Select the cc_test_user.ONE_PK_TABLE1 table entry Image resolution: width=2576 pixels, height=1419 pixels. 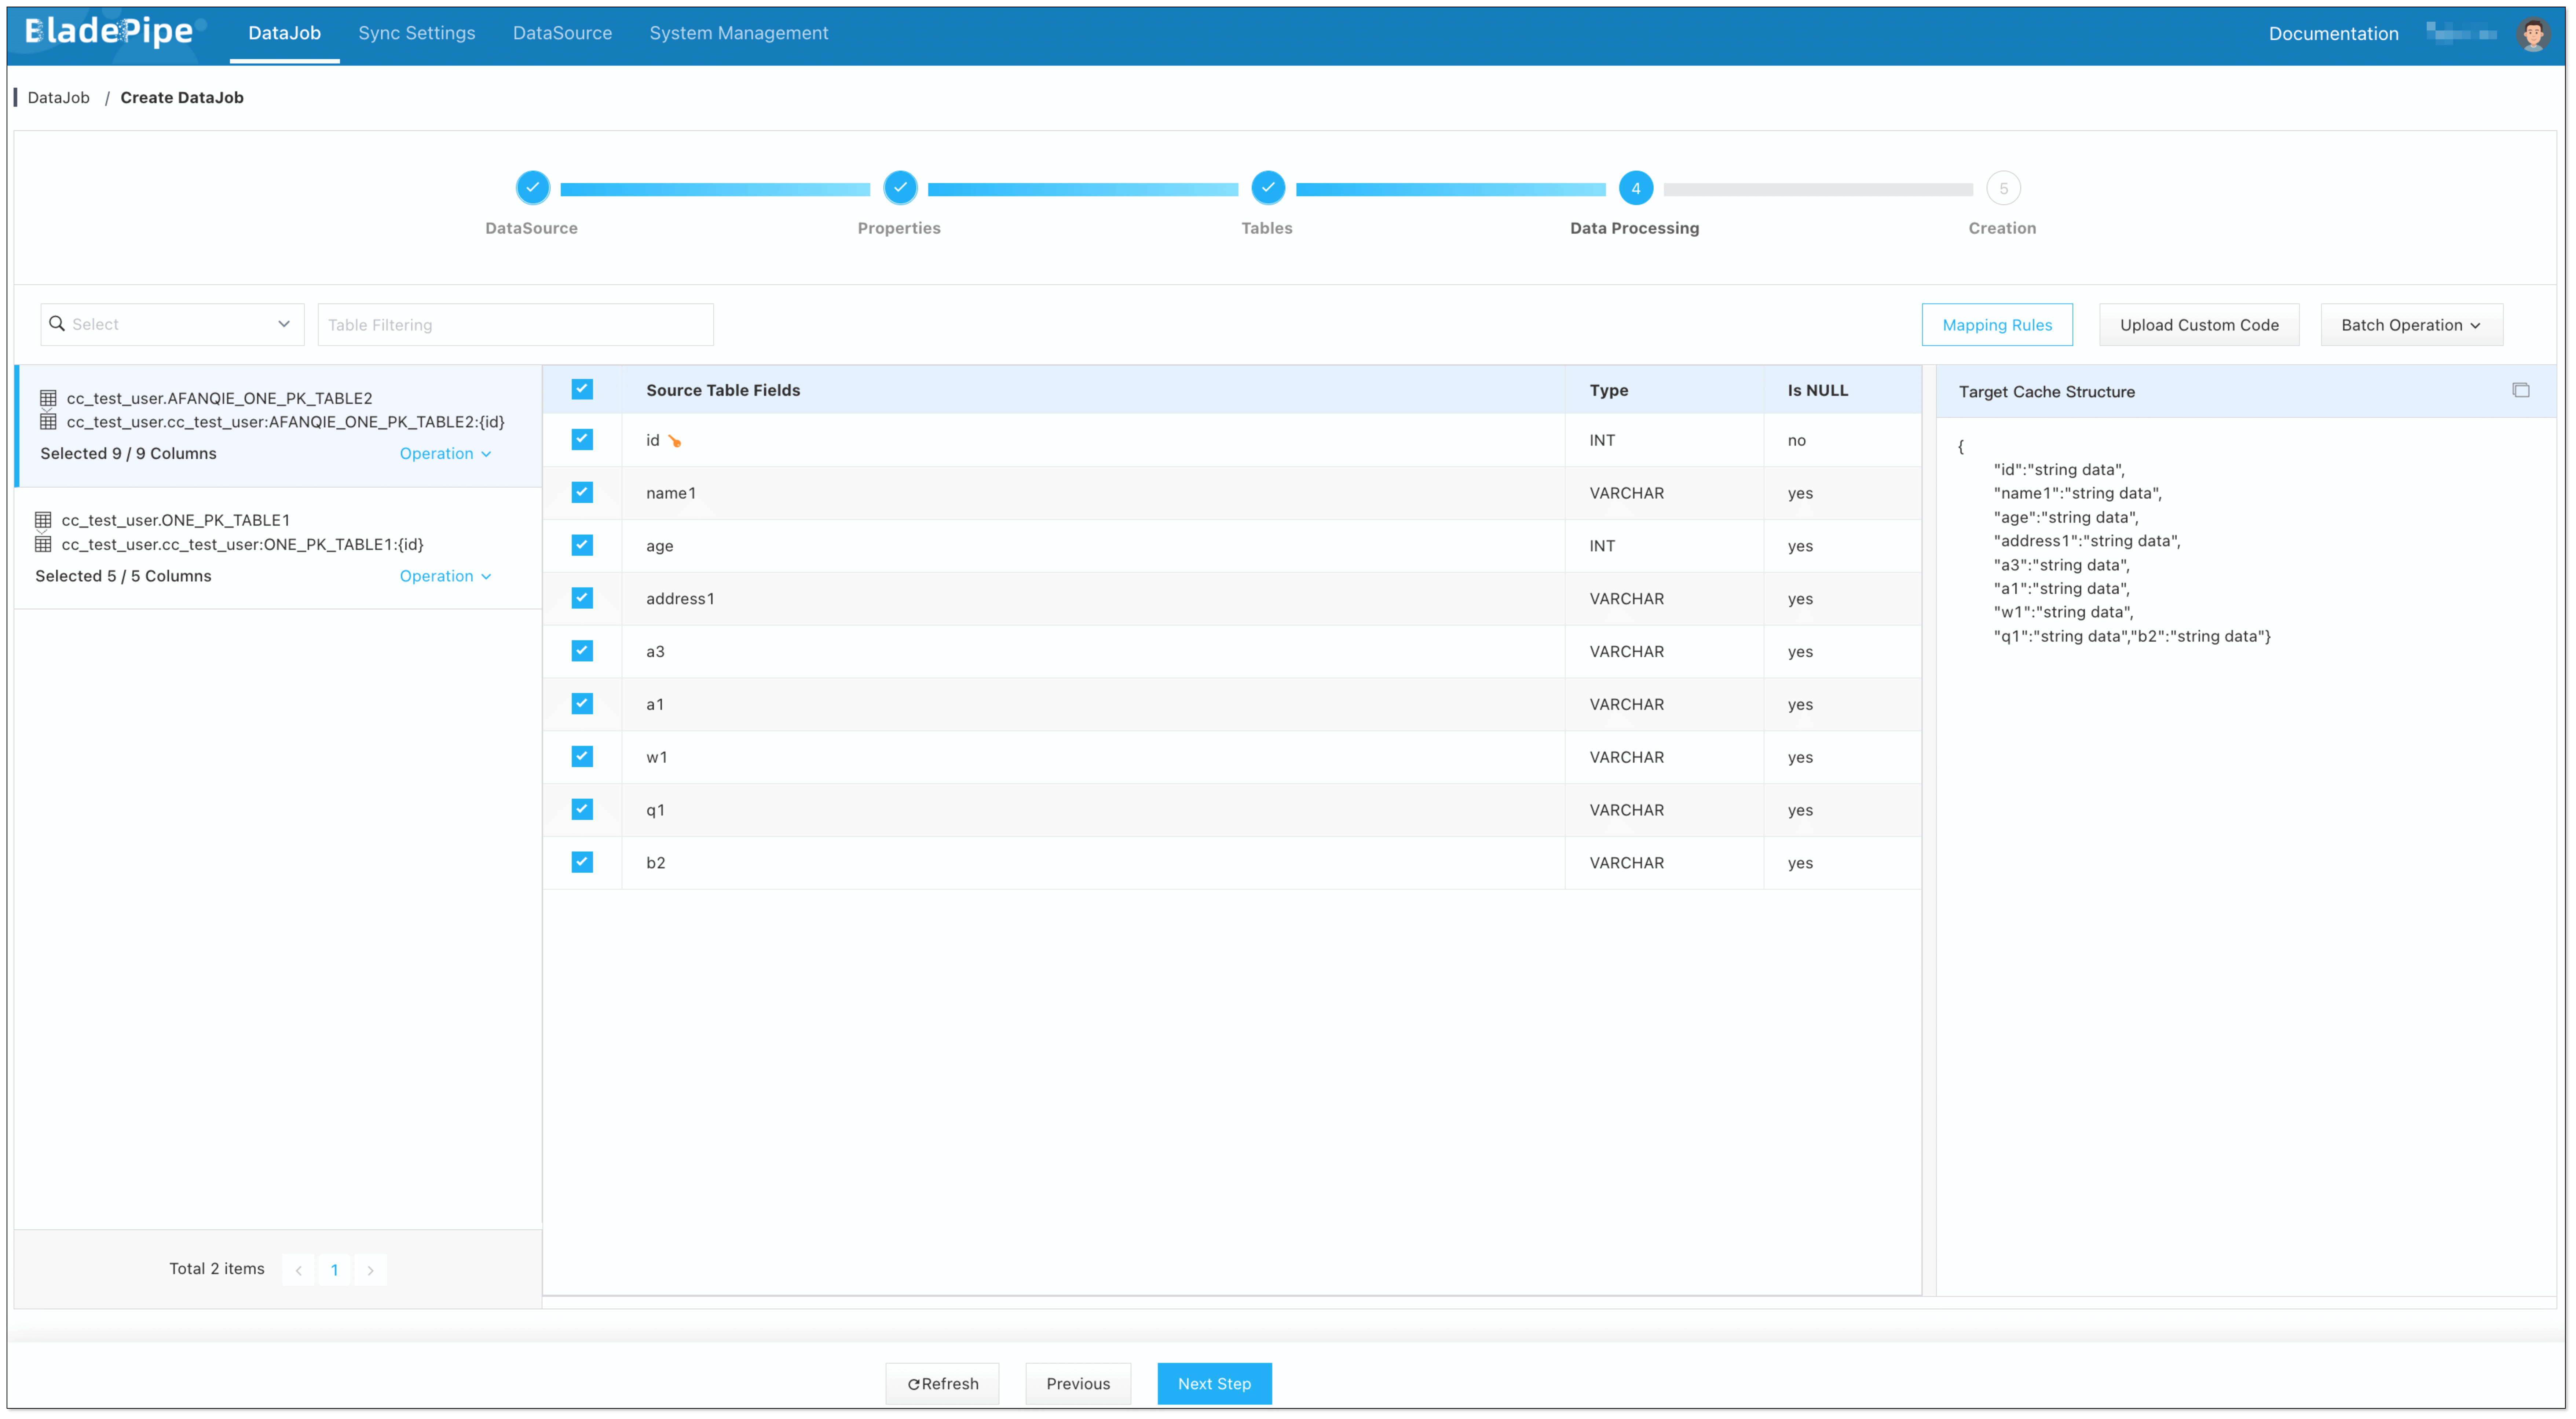tap(278, 548)
